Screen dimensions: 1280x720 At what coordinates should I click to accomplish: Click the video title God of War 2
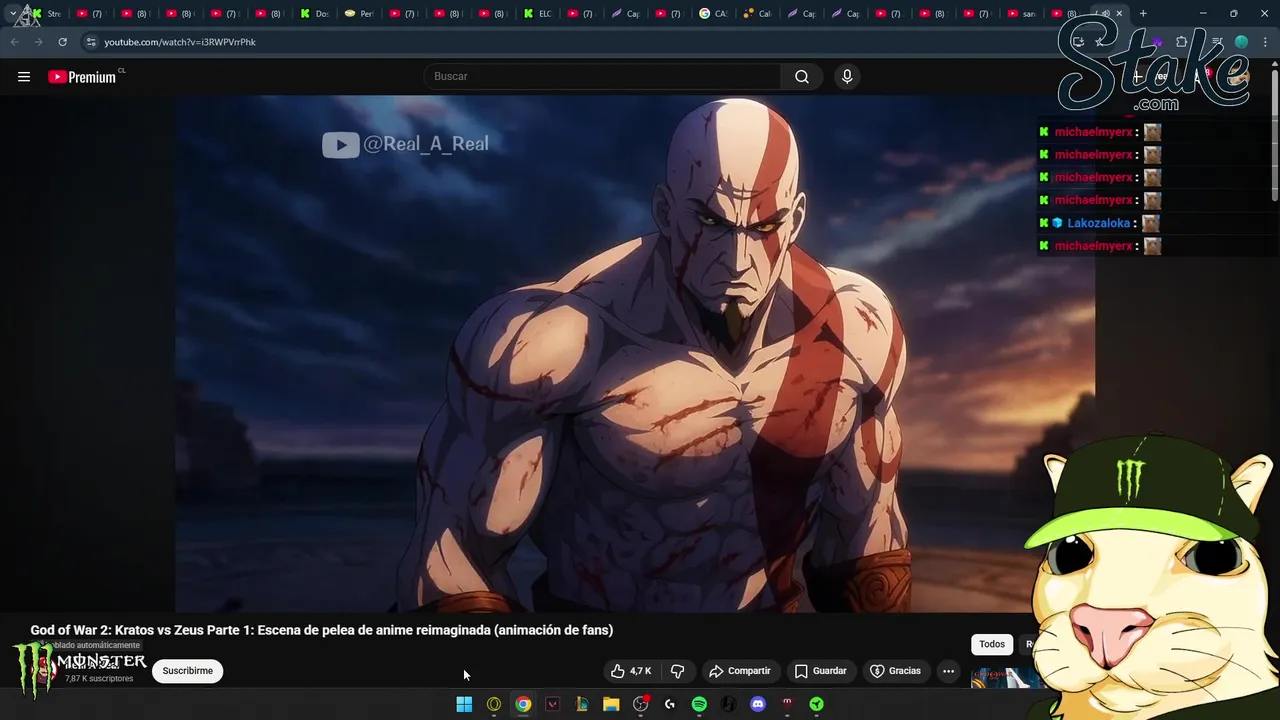point(321,630)
